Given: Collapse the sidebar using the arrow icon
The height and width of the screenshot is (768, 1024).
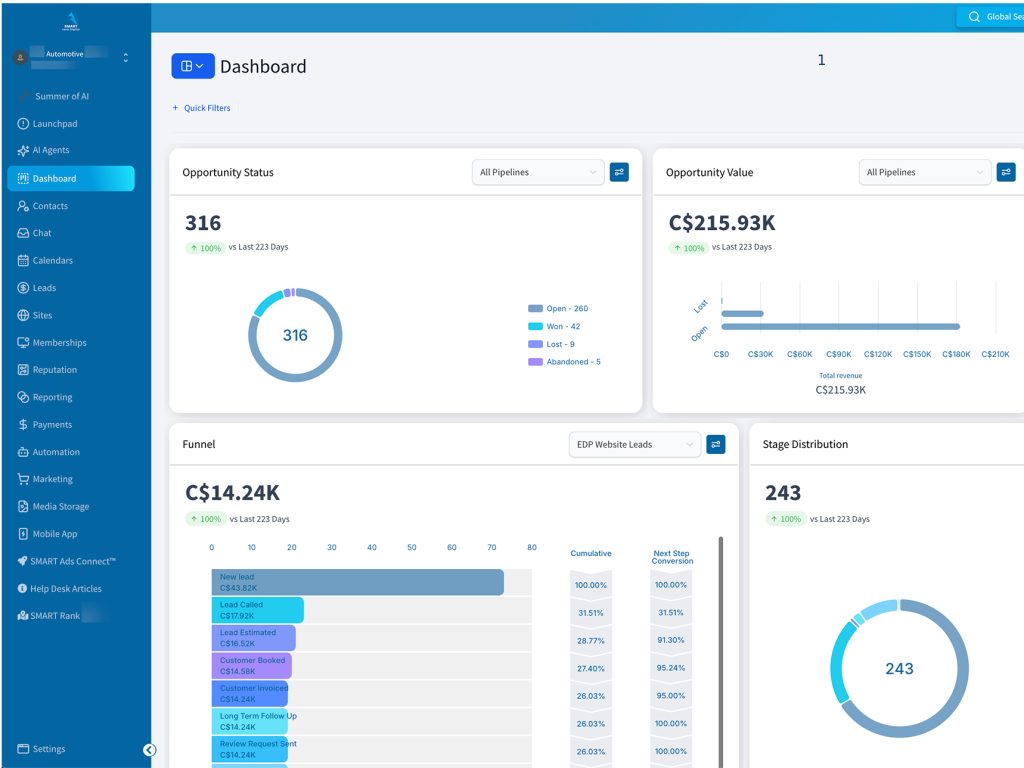Looking at the screenshot, I should point(150,750).
